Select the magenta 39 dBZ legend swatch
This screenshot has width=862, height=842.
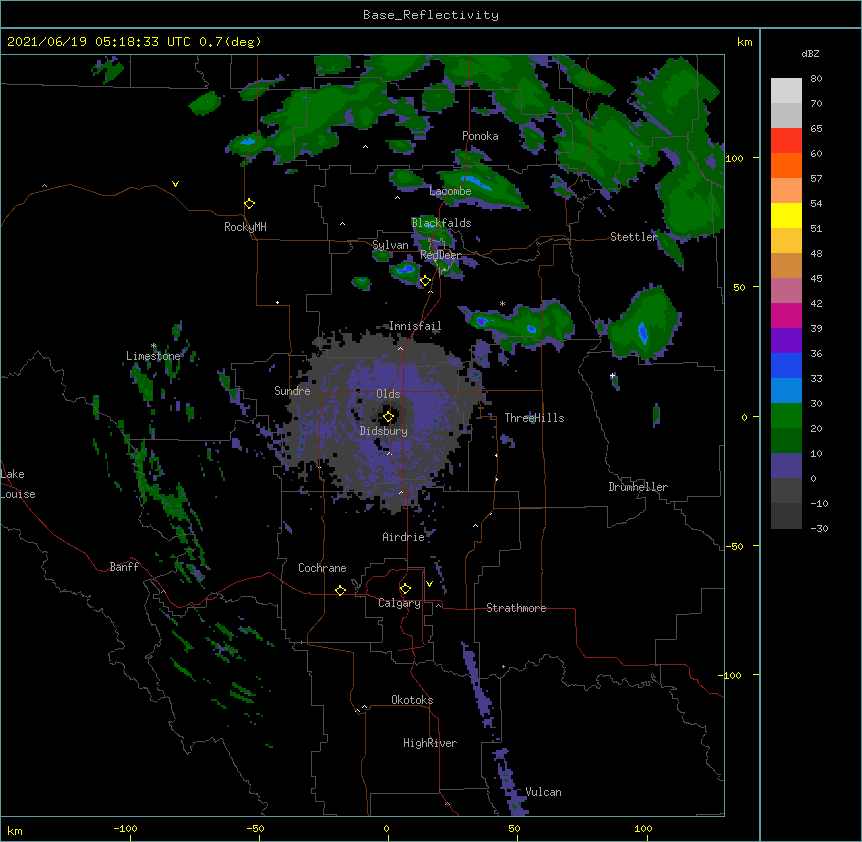(786, 315)
